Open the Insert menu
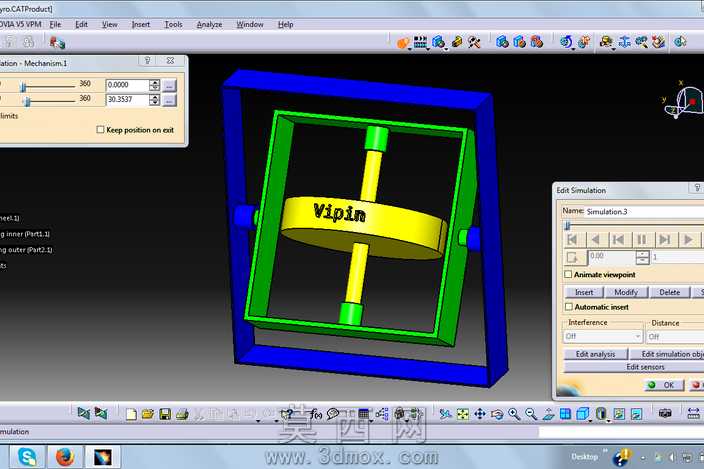704x469 pixels. tap(141, 24)
